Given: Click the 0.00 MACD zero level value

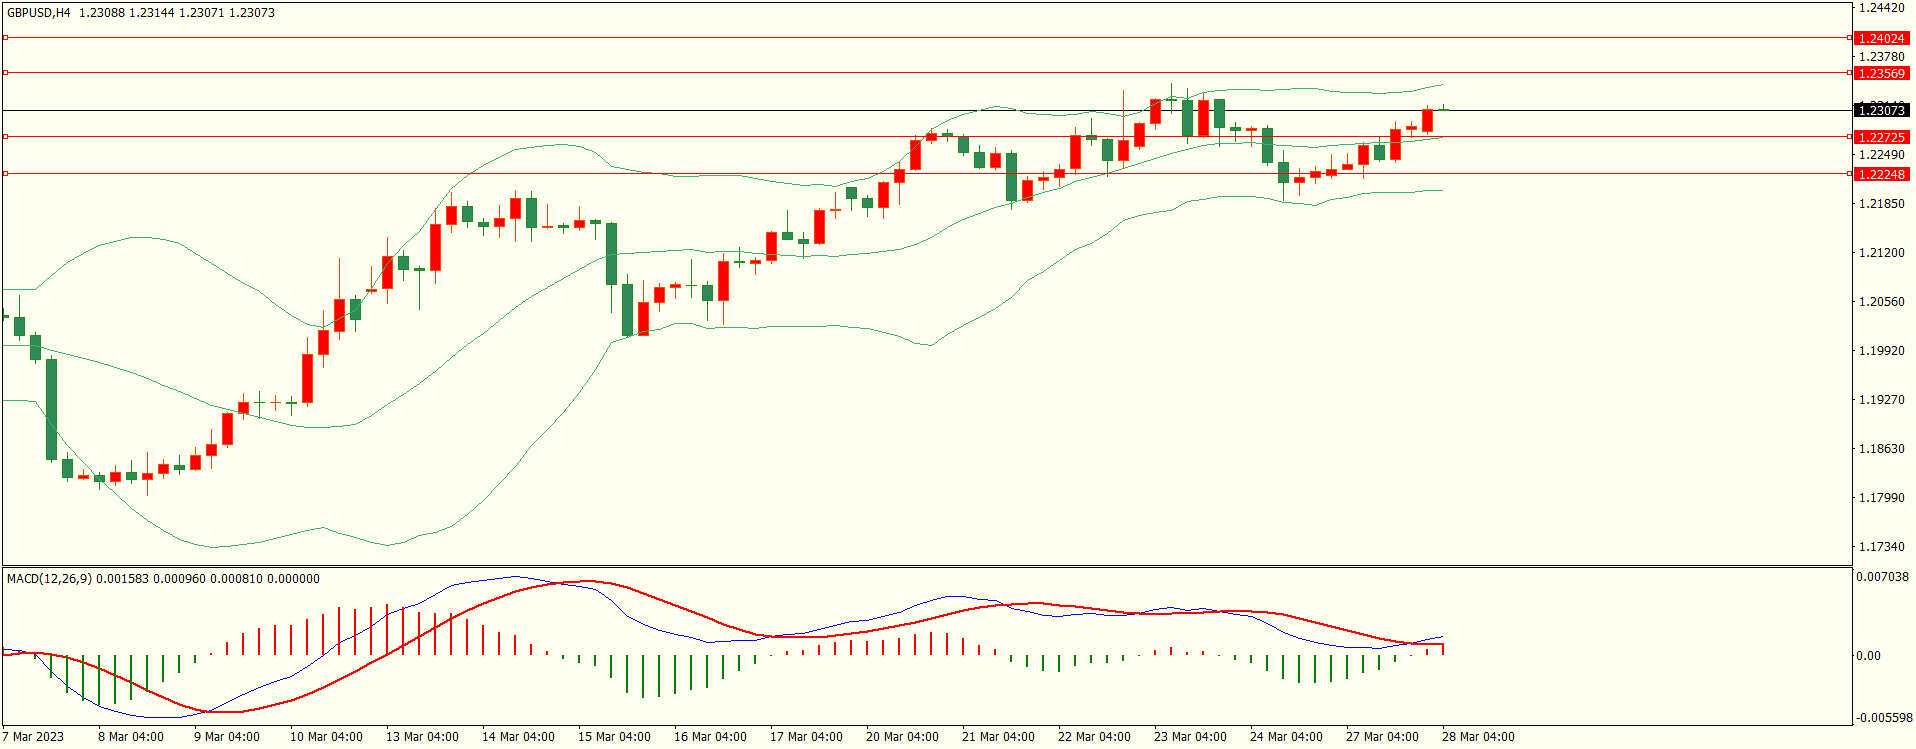Looking at the screenshot, I should point(1868,656).
